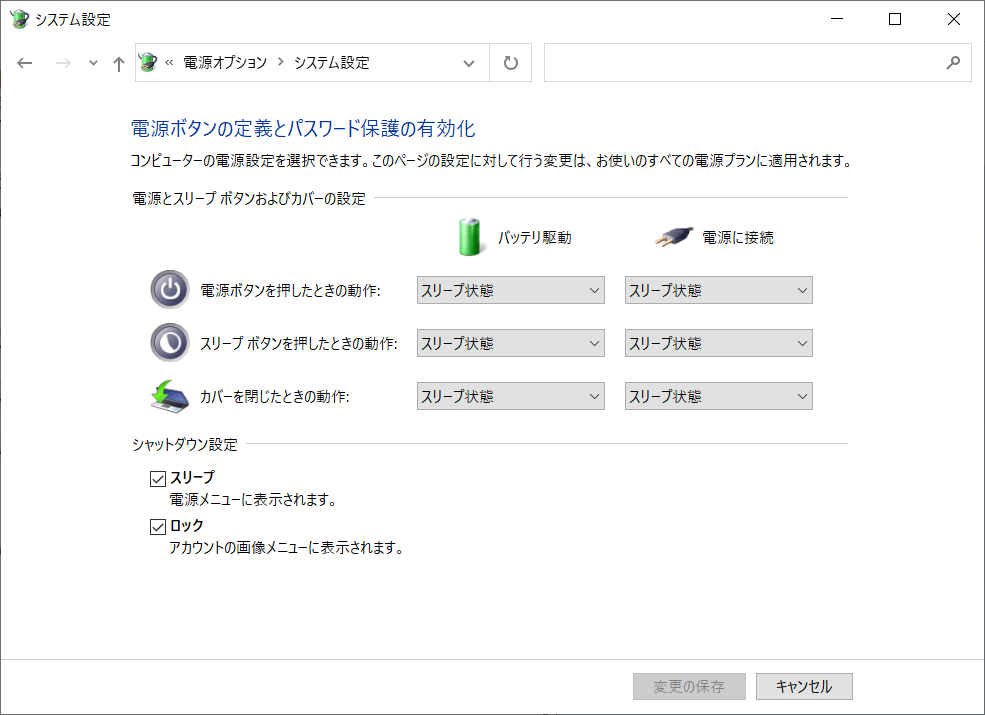
Task: Click the laptop lid close icon
Action: pos(170,396)
